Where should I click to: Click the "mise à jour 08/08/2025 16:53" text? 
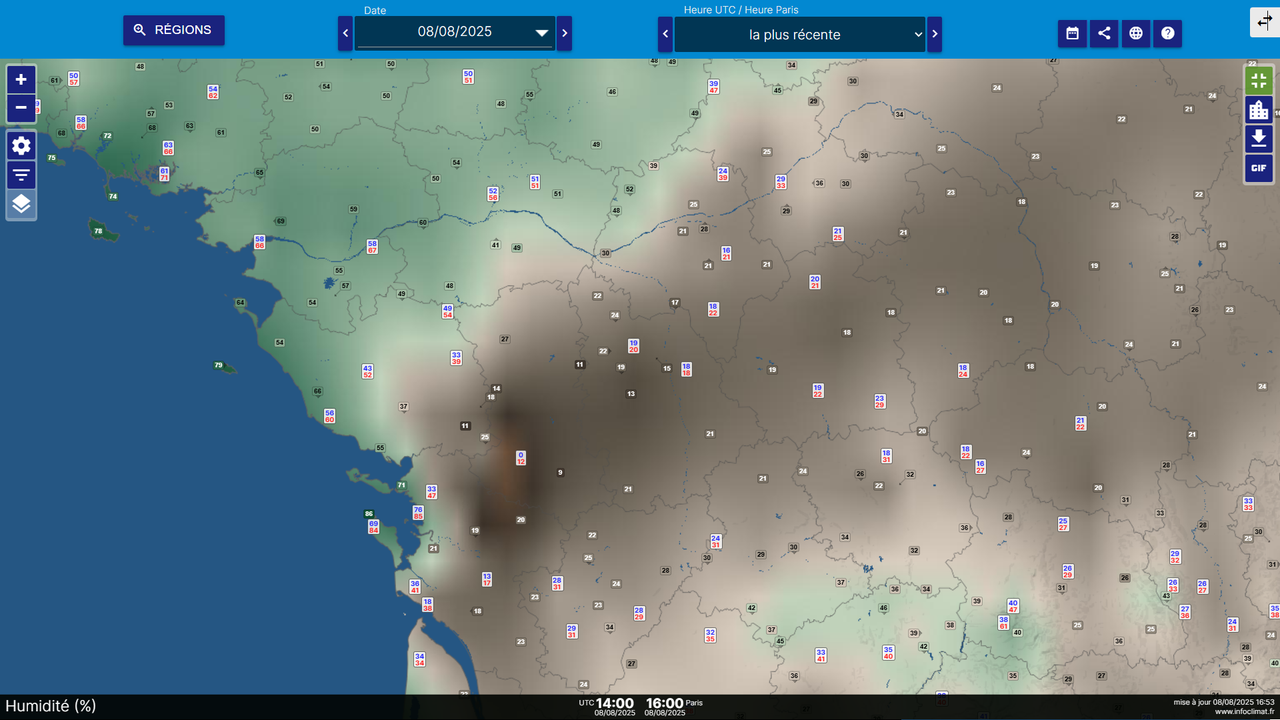point(1224,702)
